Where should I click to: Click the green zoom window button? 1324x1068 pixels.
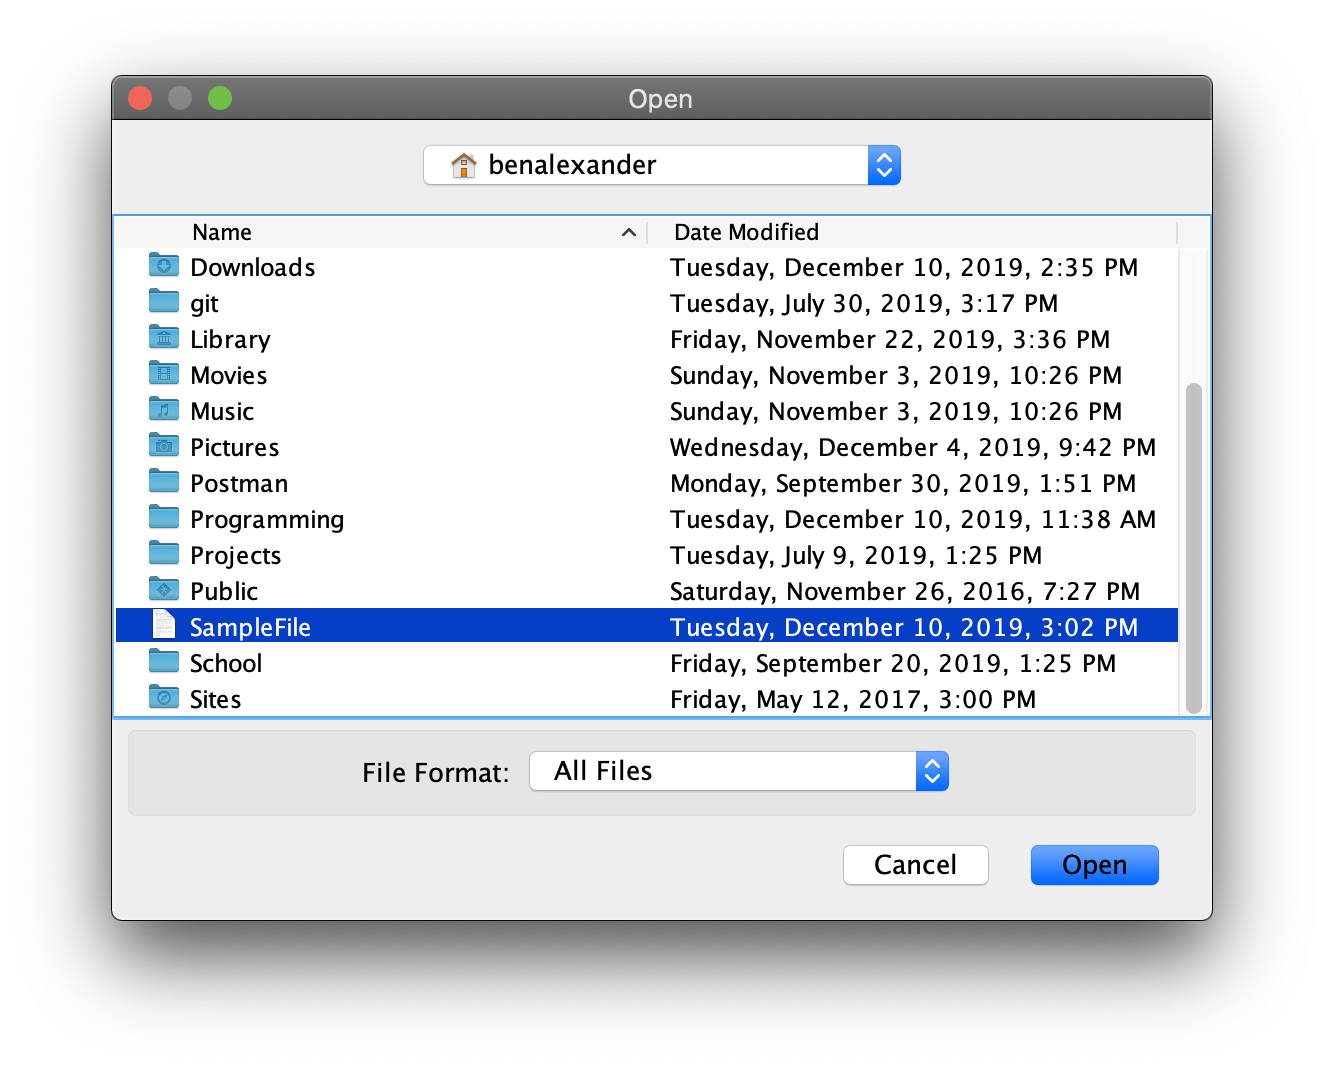coord(220,98)
